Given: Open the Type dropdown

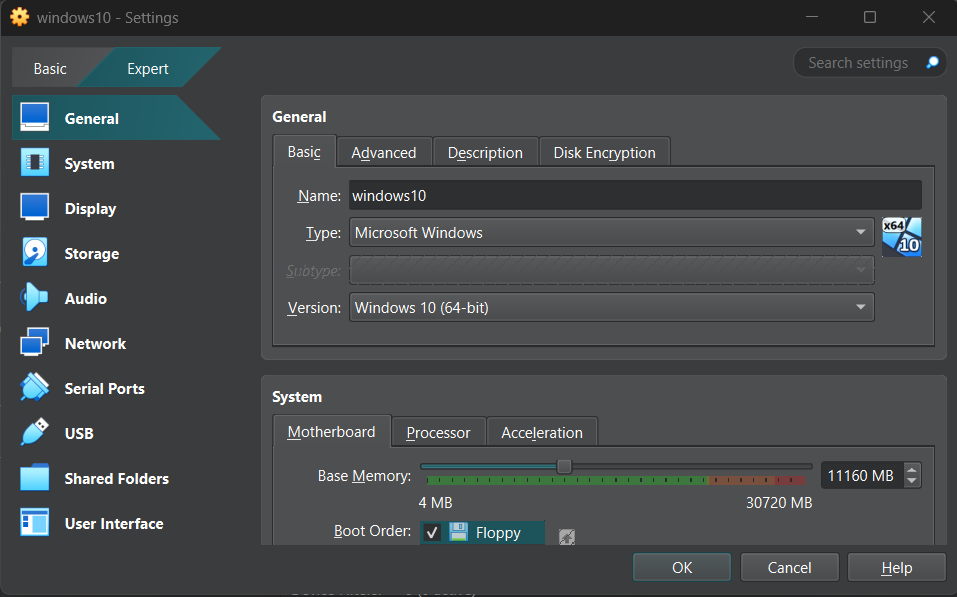Looking at the screenshot, I should coord(612,233).
